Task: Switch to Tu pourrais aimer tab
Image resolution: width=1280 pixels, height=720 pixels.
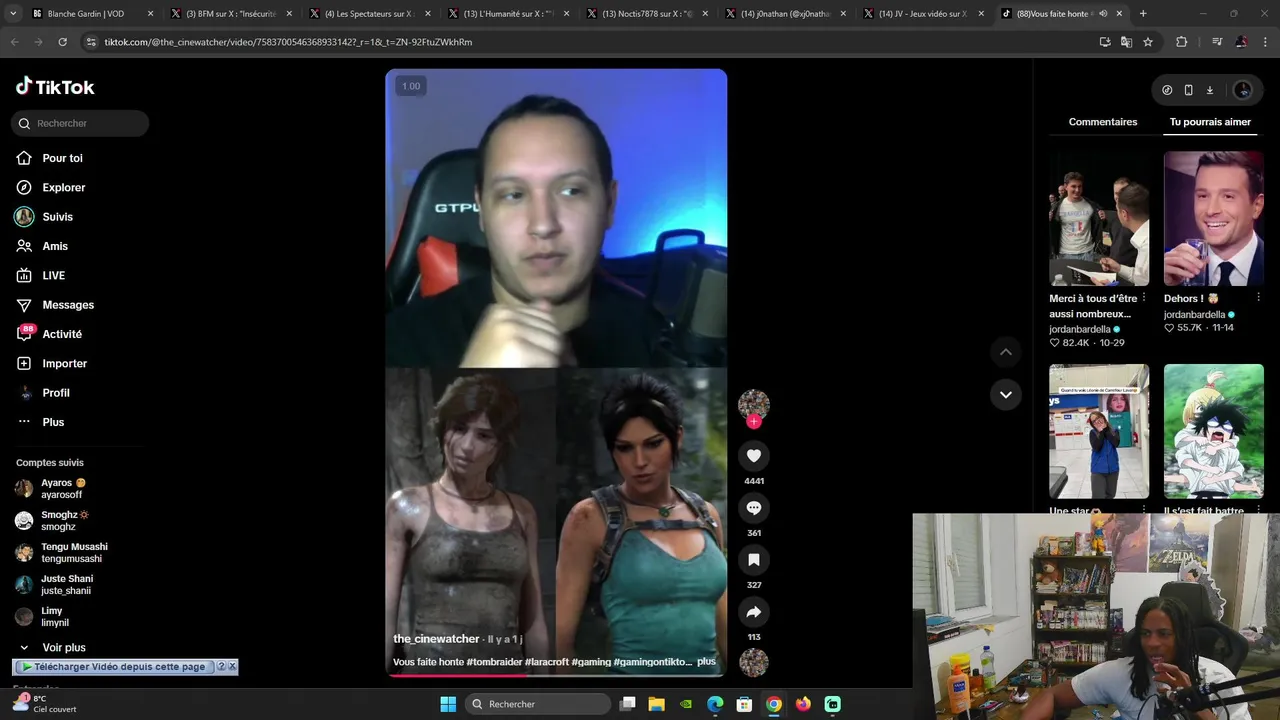Action: pos(1210,122)
